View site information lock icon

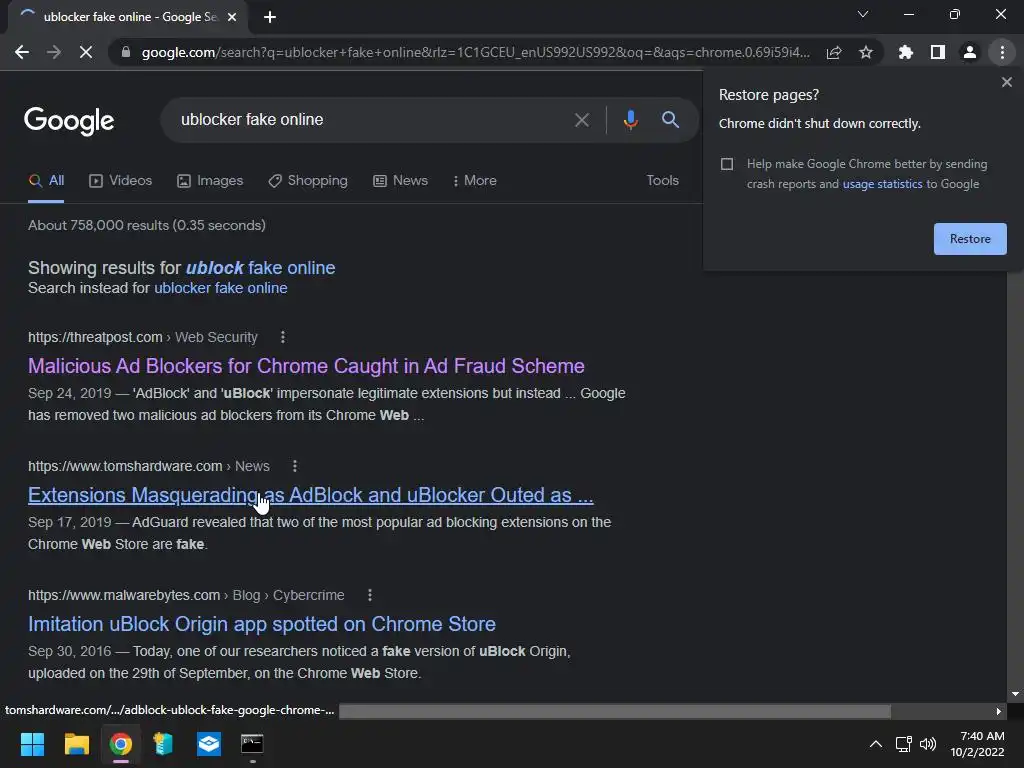pyautogui.click(x=126, y=52)
